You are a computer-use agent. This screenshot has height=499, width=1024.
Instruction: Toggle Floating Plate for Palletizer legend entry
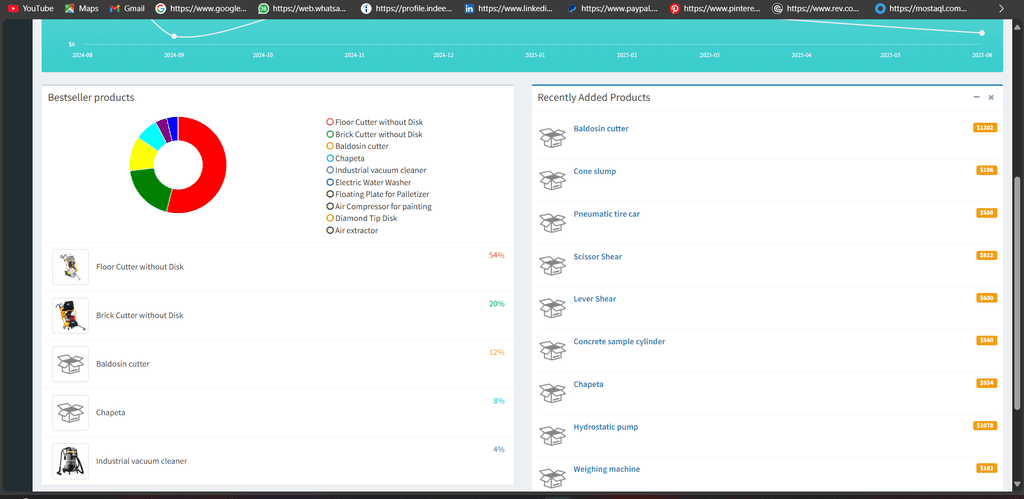pyautogui.click(x=377, y=194)
